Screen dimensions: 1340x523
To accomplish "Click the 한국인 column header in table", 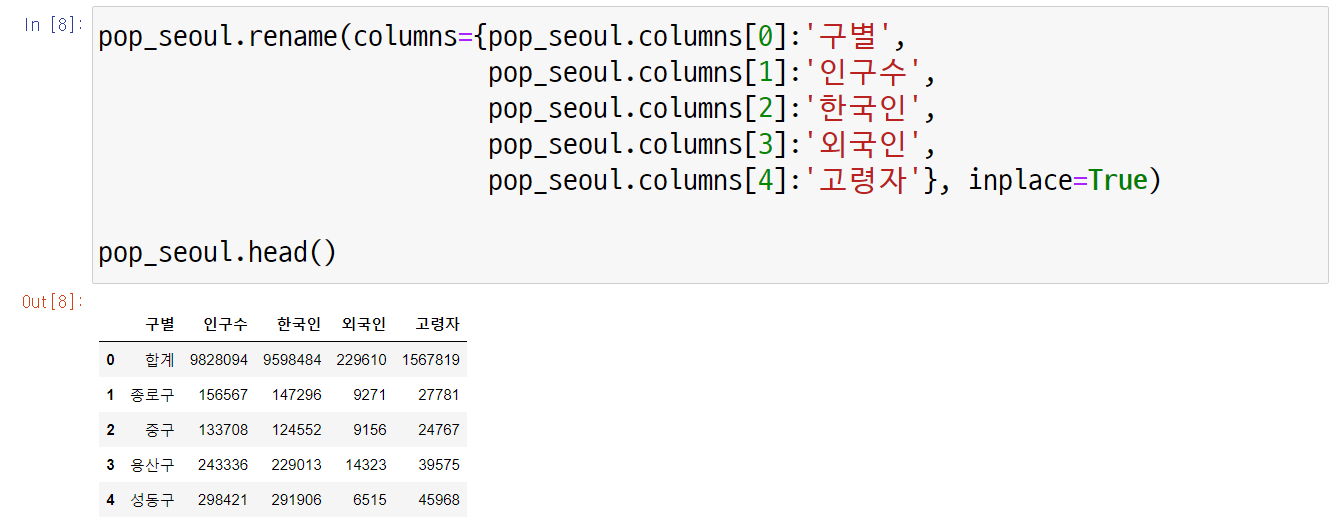I will (x=299, y=324).
